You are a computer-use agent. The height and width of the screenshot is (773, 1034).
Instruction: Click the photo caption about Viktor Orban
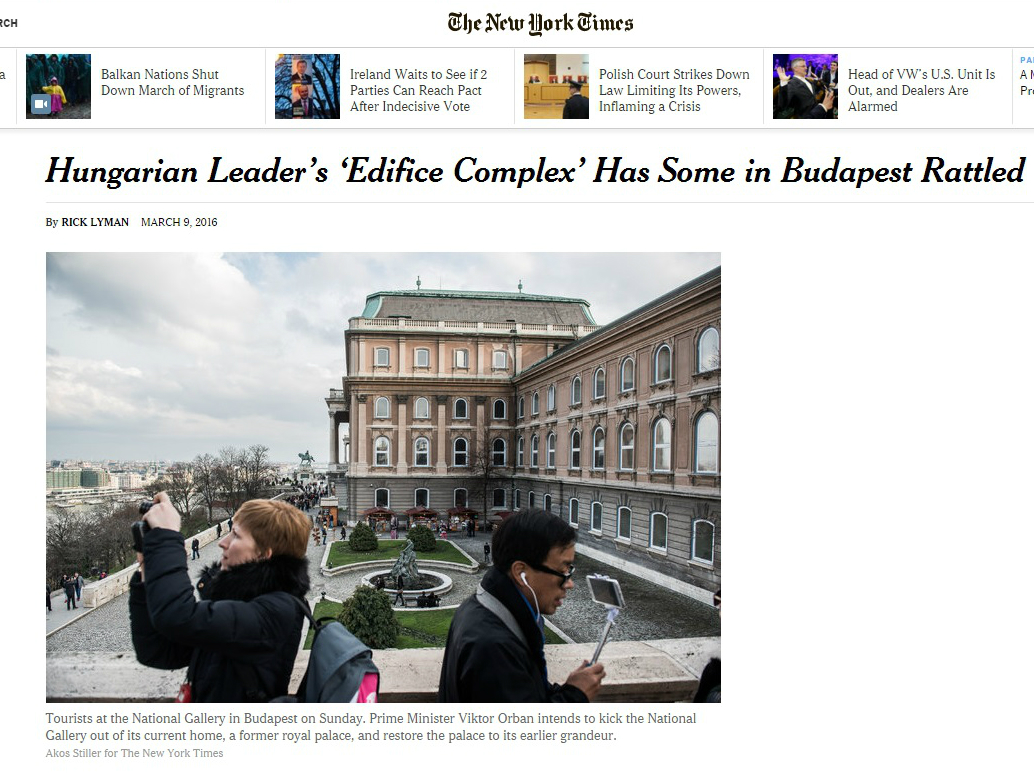371,727
